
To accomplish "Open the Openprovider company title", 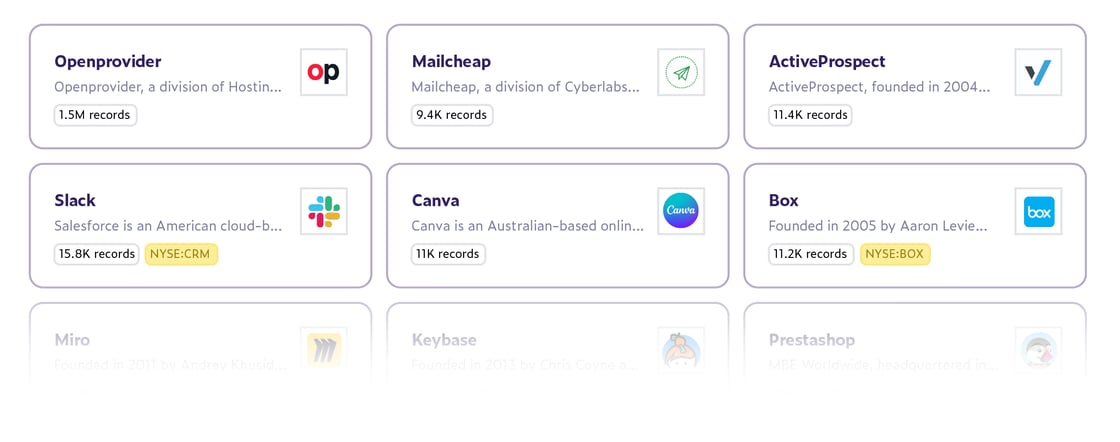I will 107,61.
